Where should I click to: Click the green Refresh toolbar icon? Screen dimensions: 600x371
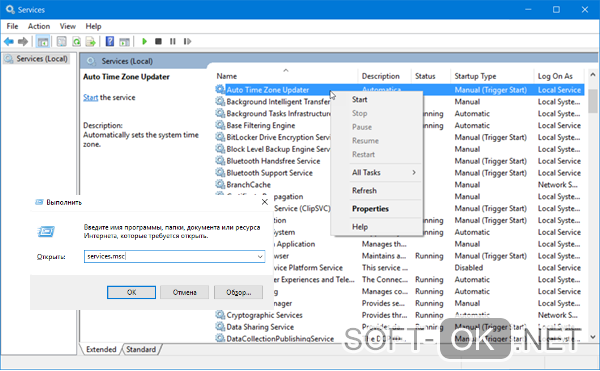[77, 41]
